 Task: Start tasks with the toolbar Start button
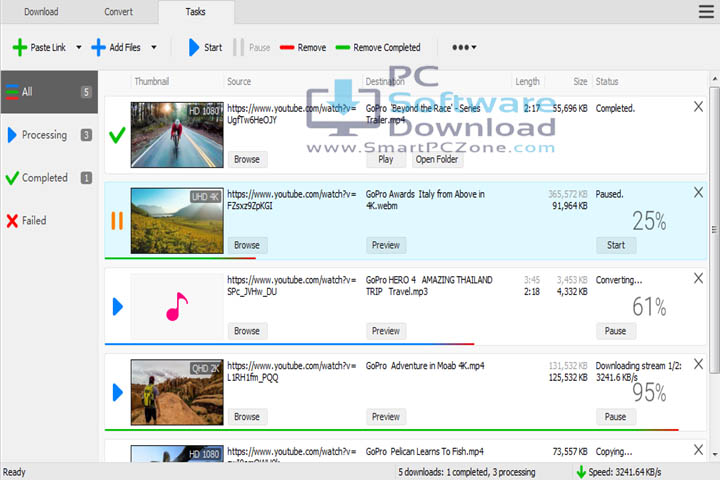click(x=205, y=47)
